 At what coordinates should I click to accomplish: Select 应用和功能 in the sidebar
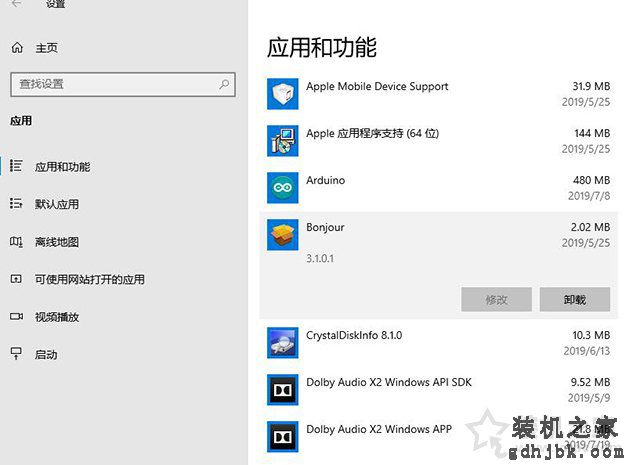pos(62,167)
